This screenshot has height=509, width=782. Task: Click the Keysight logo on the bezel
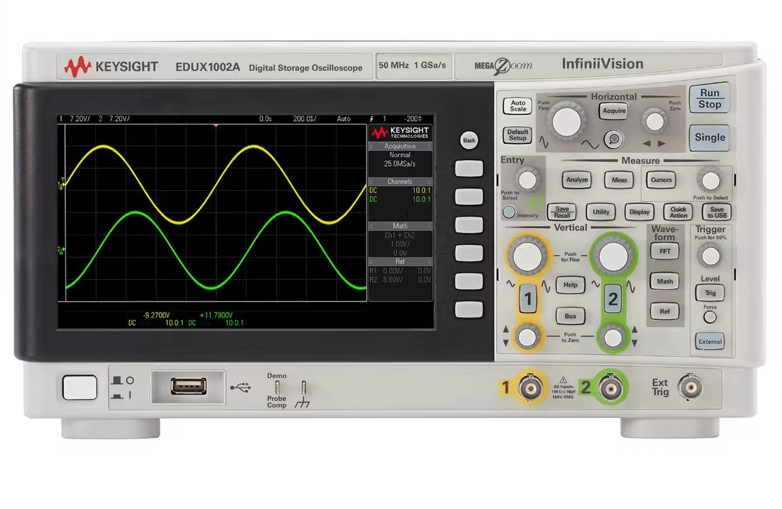point(111,67)
